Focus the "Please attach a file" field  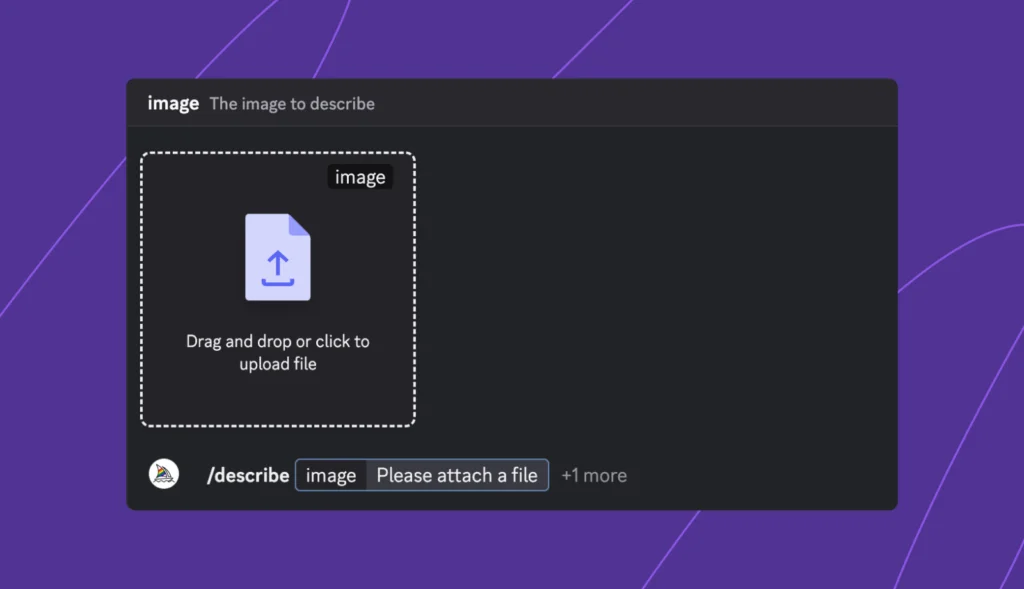point(457,475)
